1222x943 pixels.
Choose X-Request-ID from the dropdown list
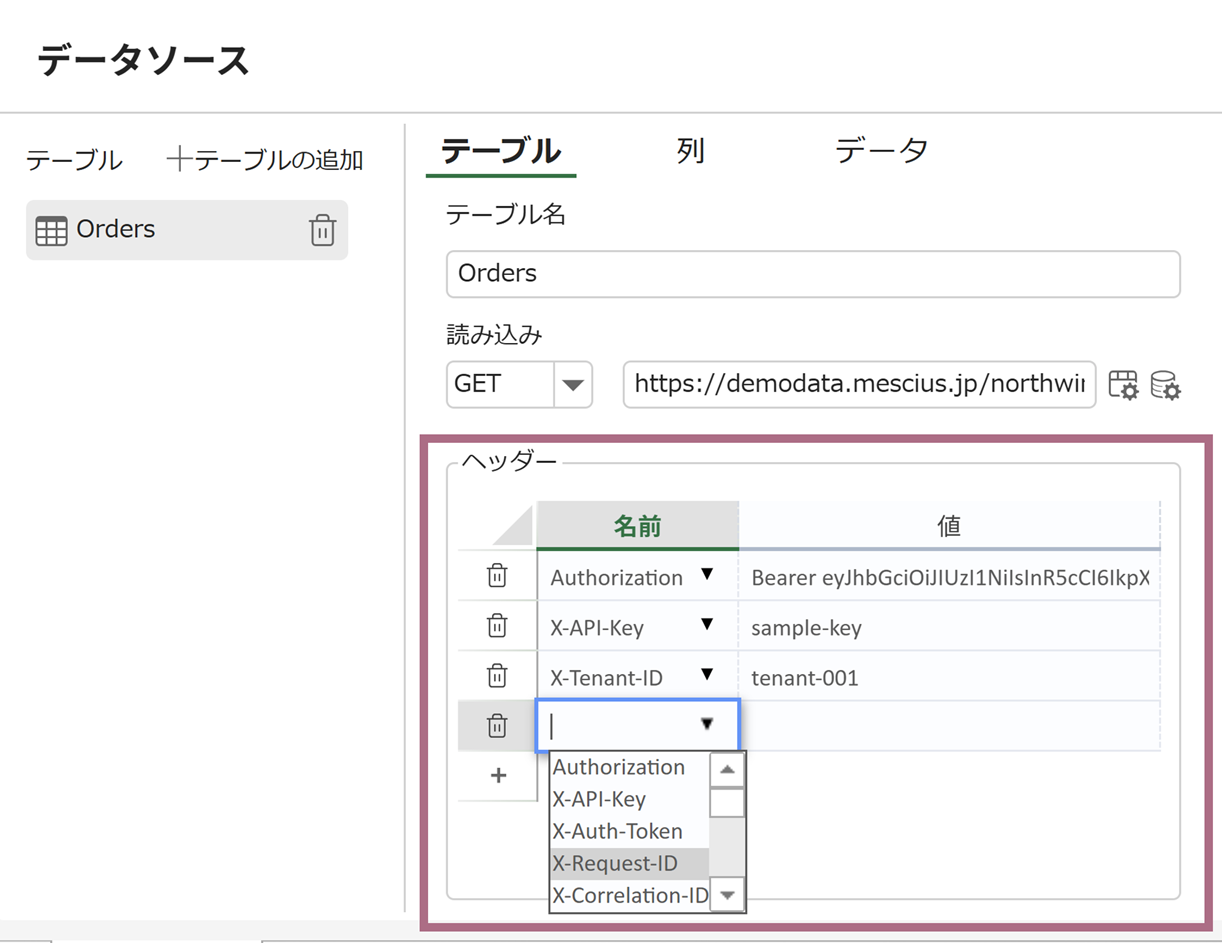(x=629, y=864)
